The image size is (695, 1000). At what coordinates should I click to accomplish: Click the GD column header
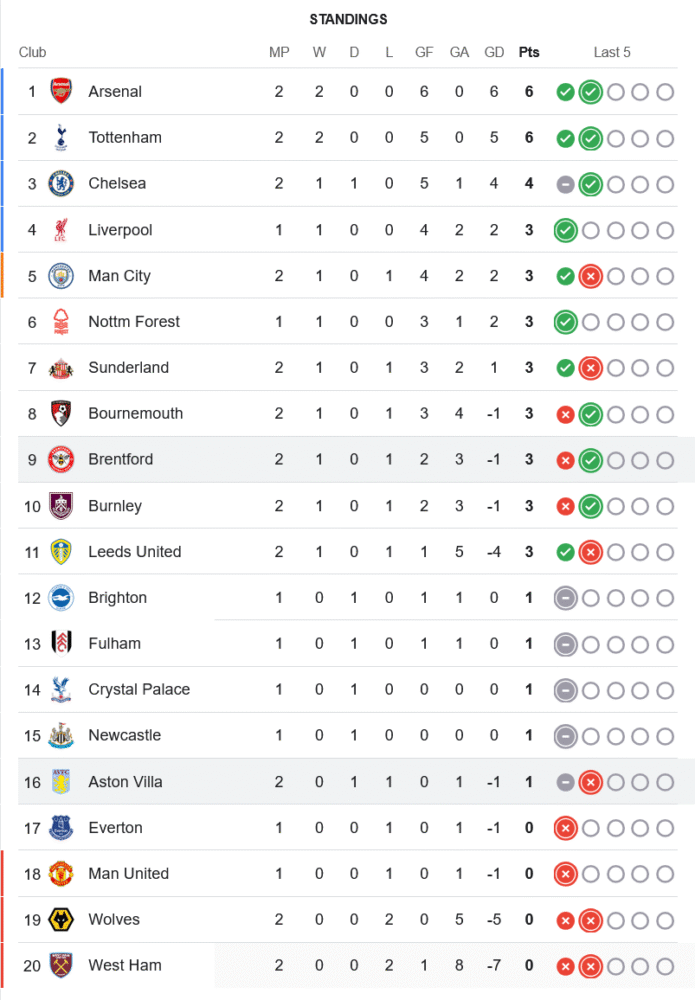coord(494,52)
